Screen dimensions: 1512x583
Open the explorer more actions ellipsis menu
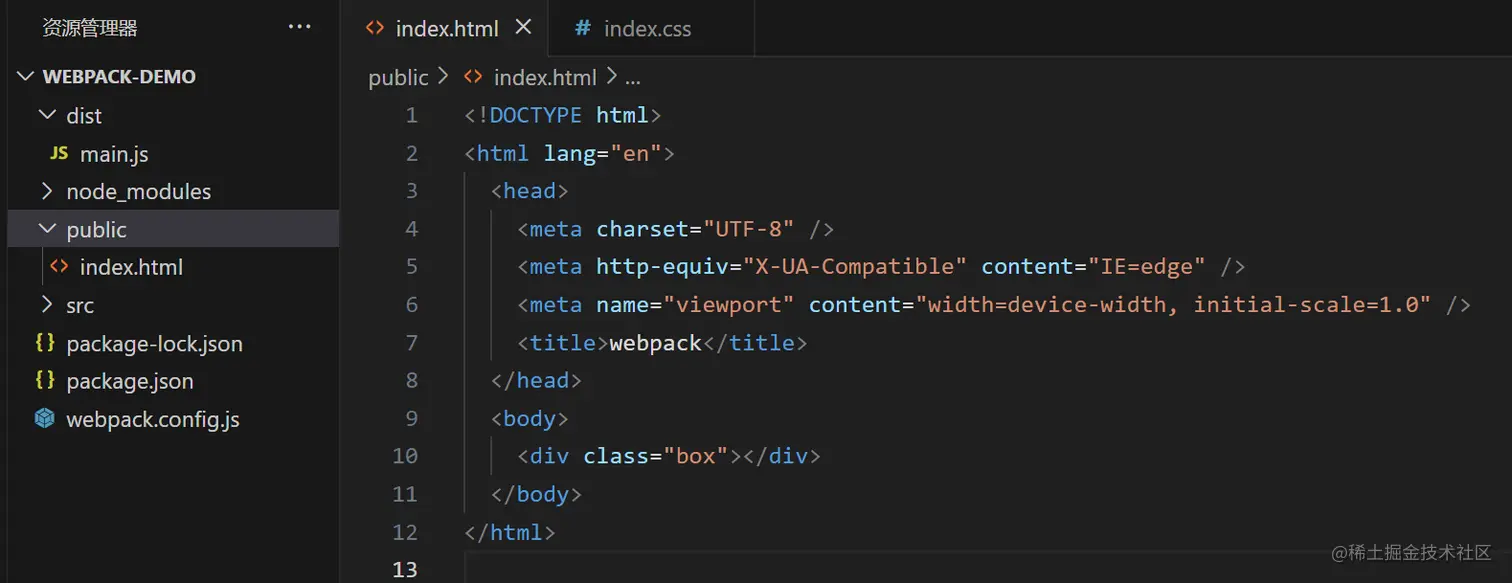pos(299,27)
